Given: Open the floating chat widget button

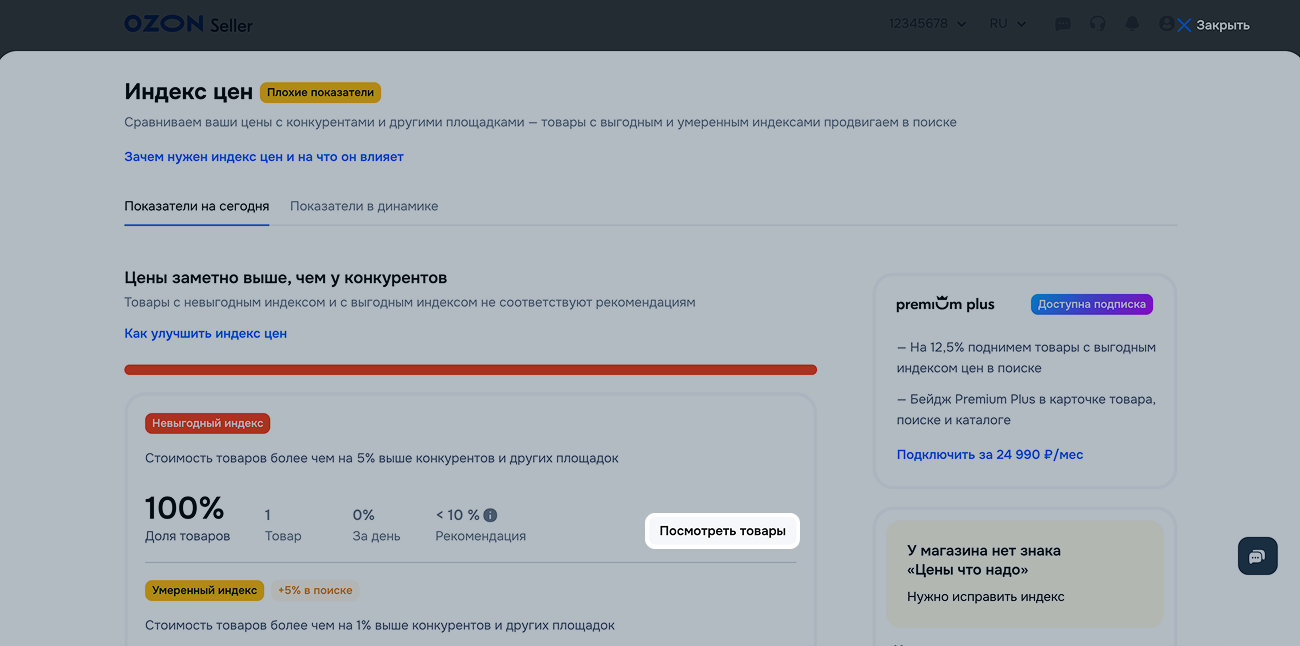Looking at the screenshot, I should tap(1257, 556).
